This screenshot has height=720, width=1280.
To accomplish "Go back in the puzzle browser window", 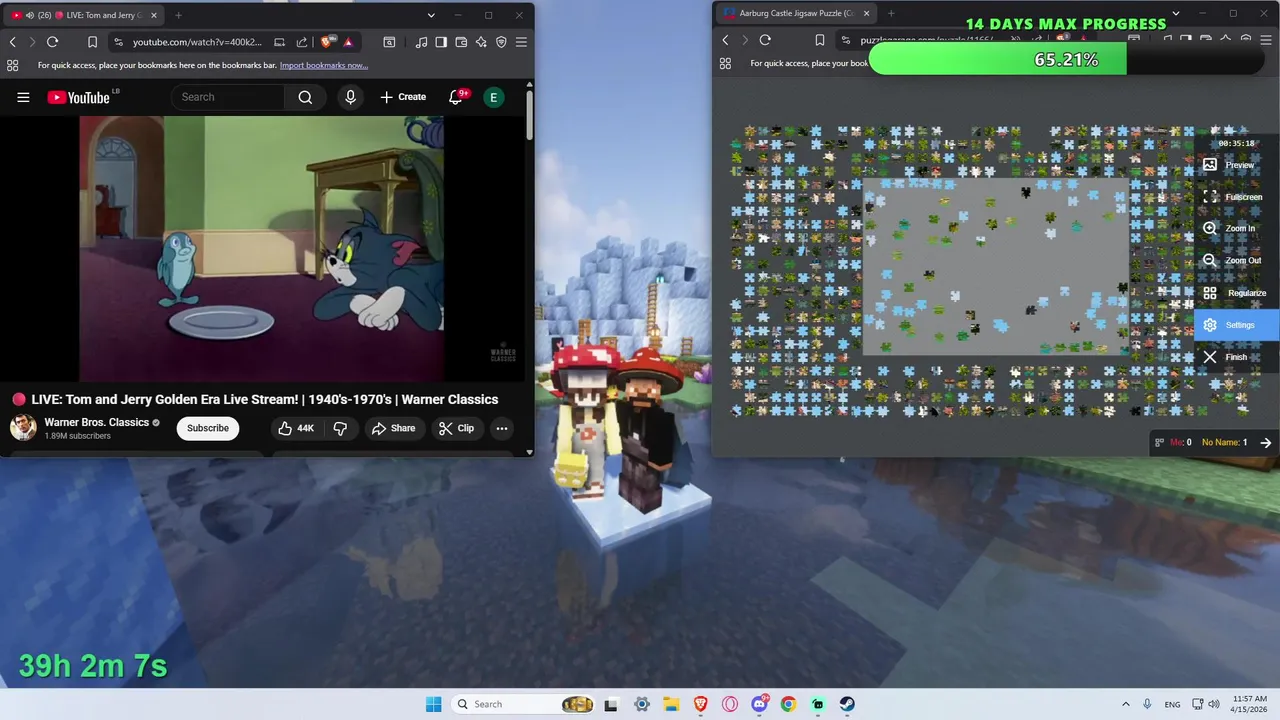I will [x=725, y=40].
